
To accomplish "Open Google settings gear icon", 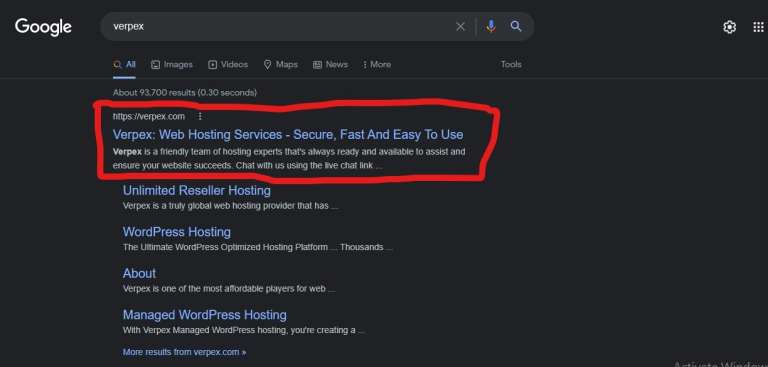I will click(x=729, y=27).
